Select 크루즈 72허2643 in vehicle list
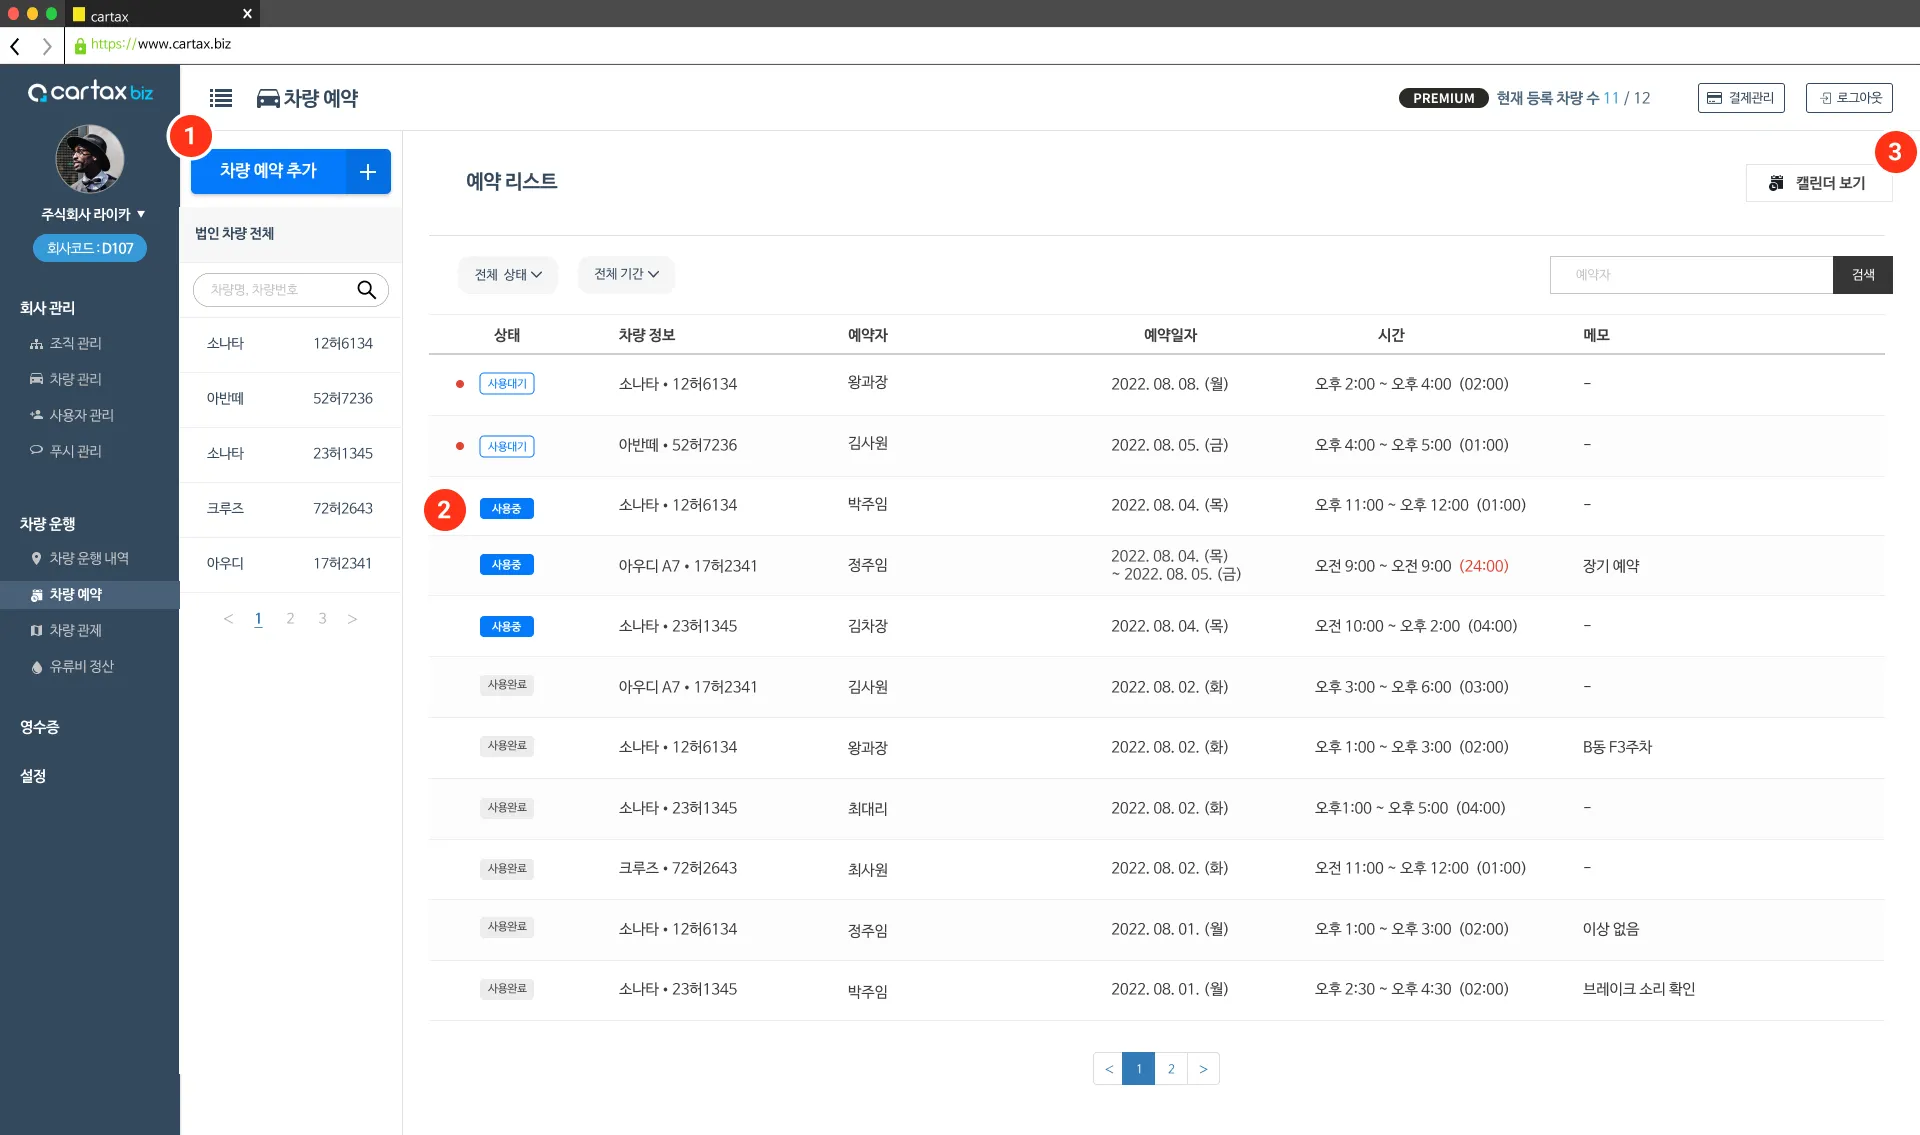The width and height of the screenshot is (1920, 1135). [x=290, y=508]
